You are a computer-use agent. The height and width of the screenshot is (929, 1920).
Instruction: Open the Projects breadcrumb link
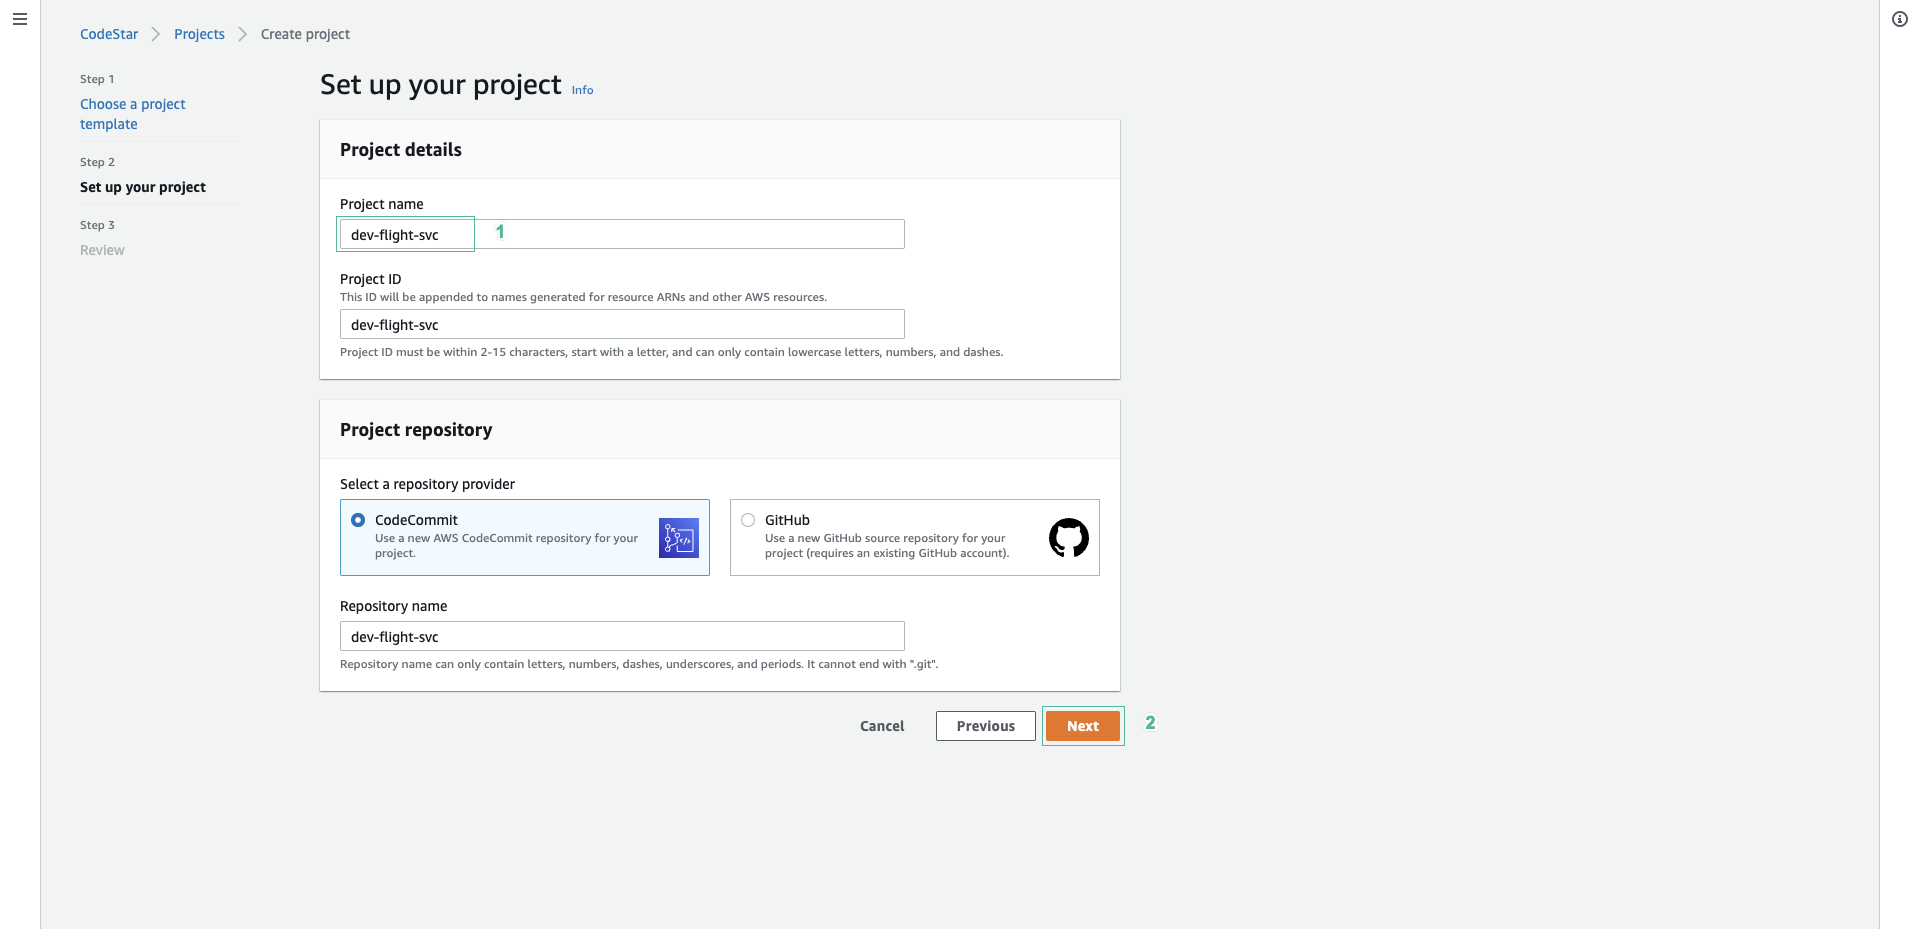pos(199,34)
